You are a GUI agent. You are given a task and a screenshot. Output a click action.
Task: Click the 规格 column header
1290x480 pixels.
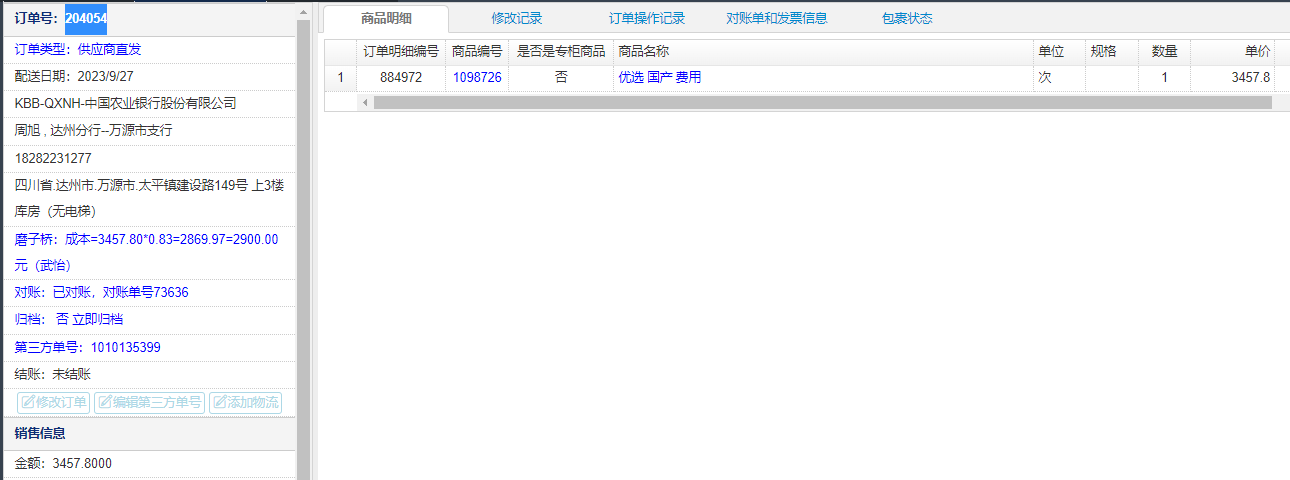[1112, 51]
